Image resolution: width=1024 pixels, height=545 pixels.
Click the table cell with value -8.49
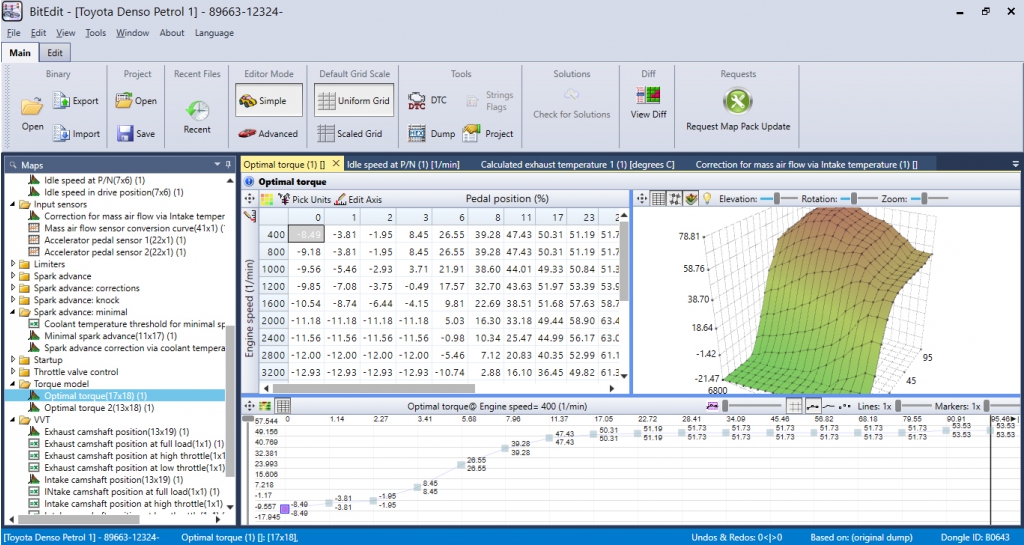(x=306, y=234)
